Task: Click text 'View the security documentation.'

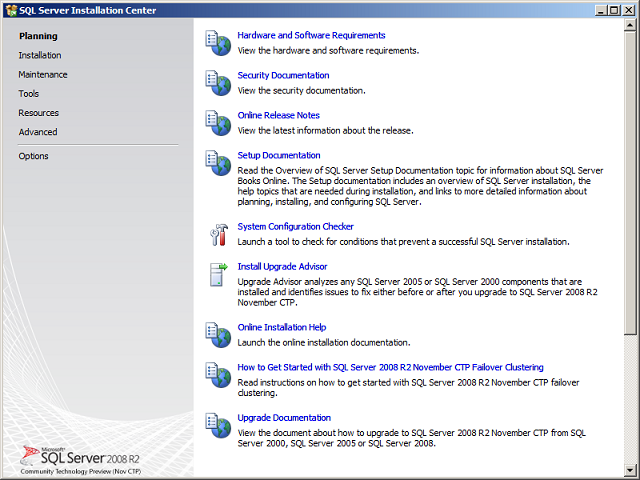Action: 302,91
